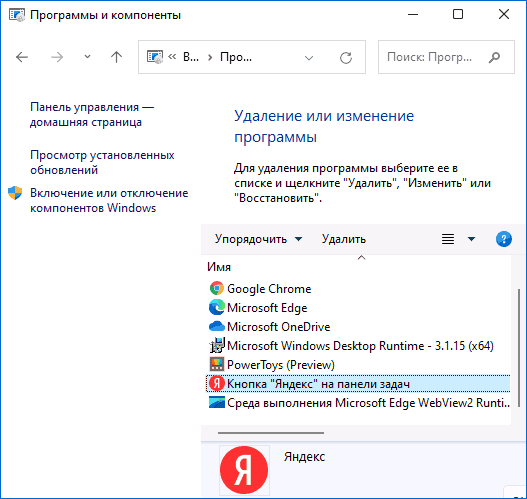Click the Edge WebView2 Runtime icon
527x499 pixels.
point(217,403)
